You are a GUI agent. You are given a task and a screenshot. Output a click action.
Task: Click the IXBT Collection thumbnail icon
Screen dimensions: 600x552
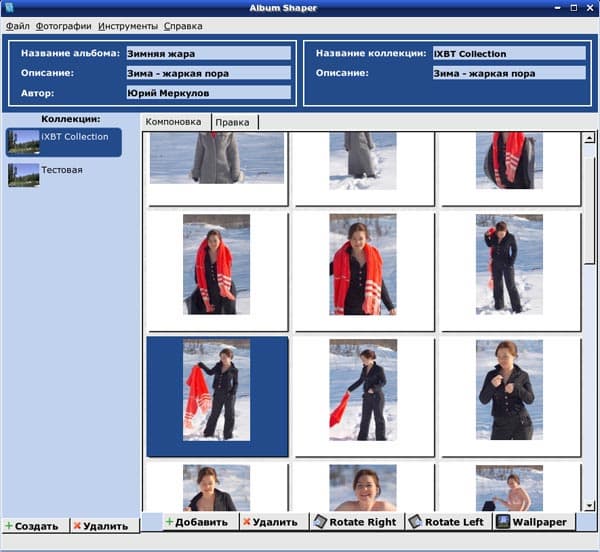point(23,142)
